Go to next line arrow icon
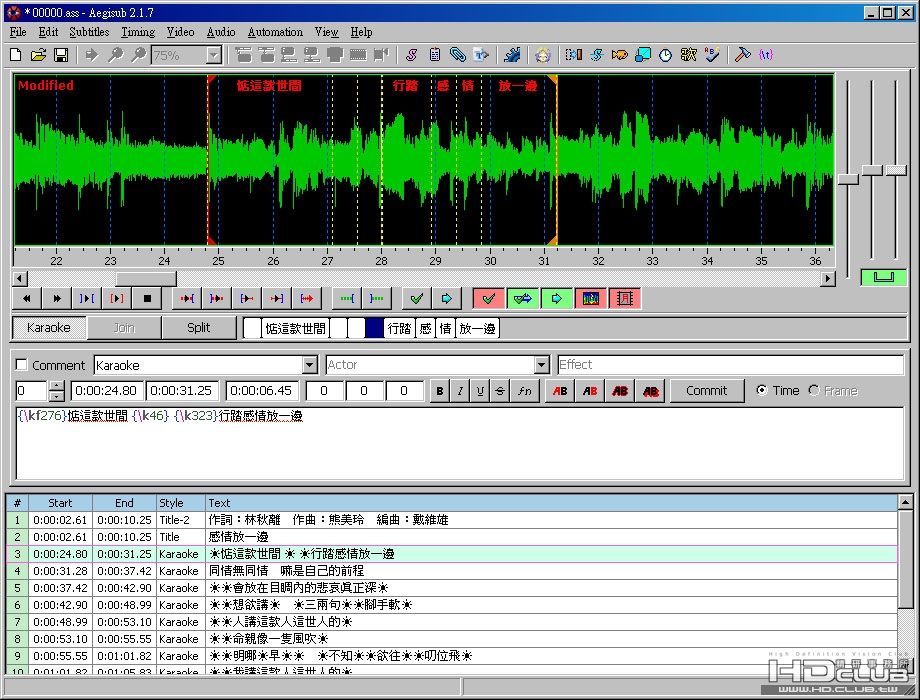The width and height of the screenshot is (920, 700). click(447, 299)
